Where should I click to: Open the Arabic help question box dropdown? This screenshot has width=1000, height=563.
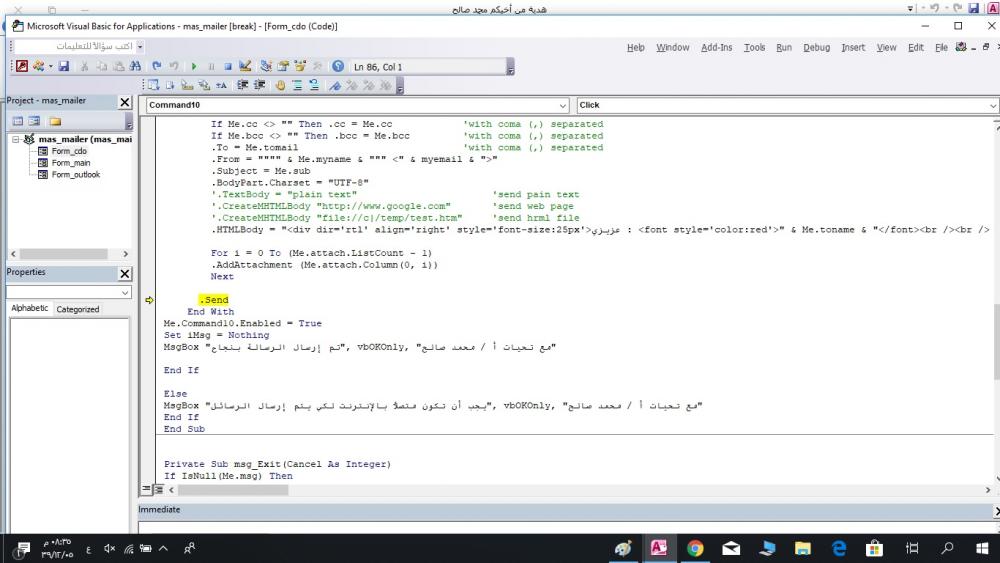pos(140,47)
